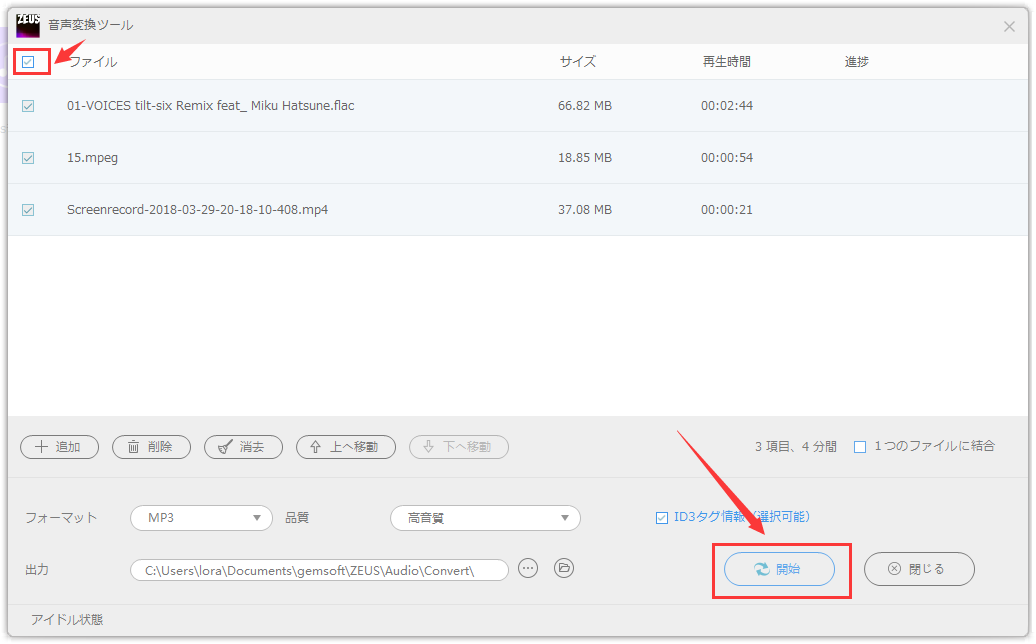The height and width of the screenshot is (644, 1036).
Task: Click the 削除 trash delete button
Action: (151, 447)
